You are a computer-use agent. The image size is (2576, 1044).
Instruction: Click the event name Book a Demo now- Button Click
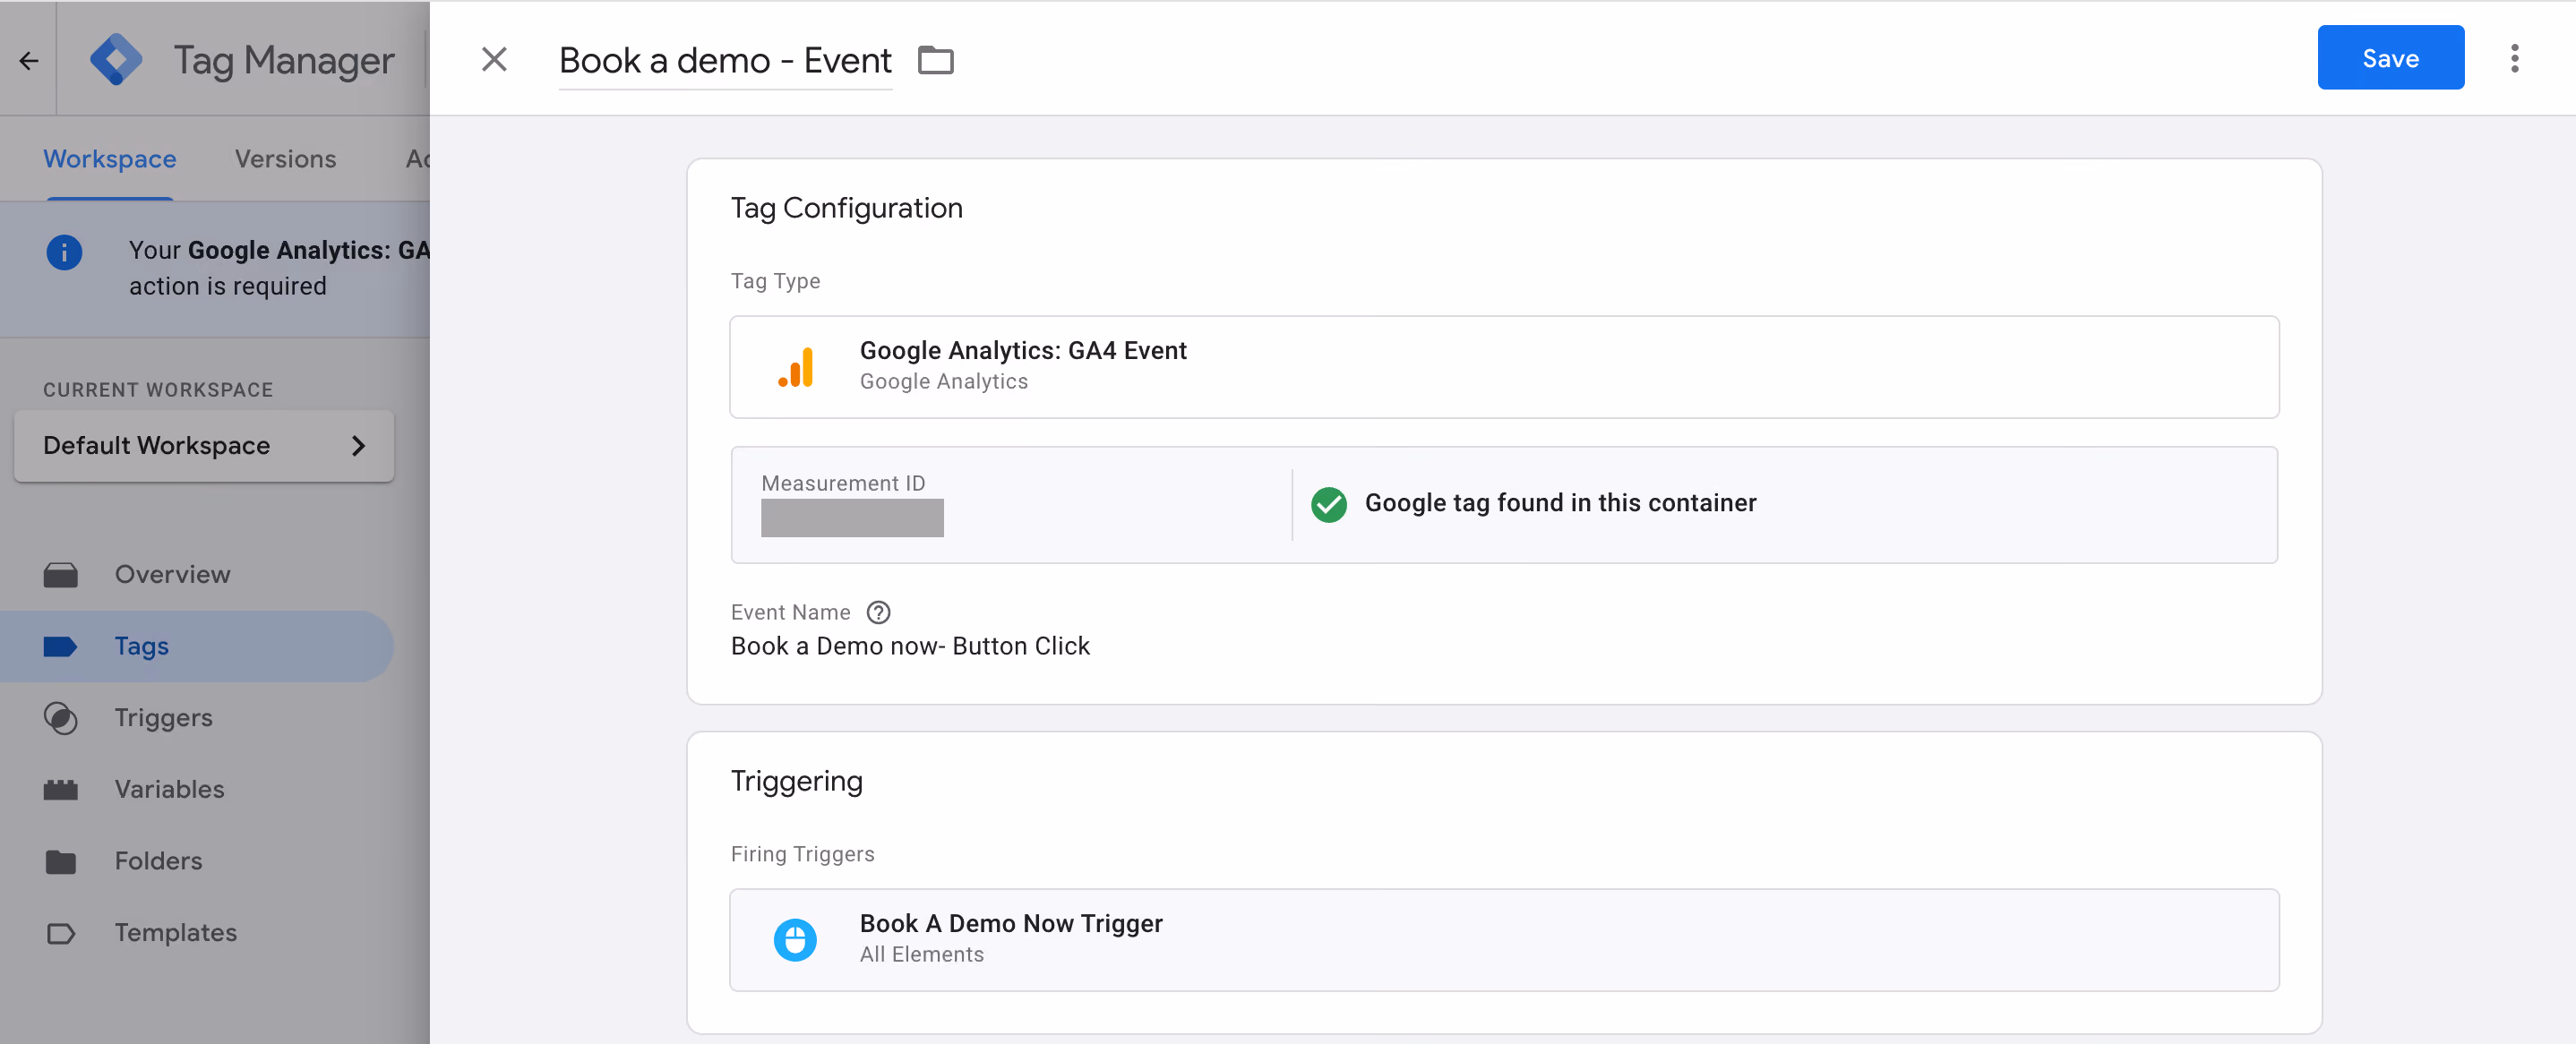point(910,646)
